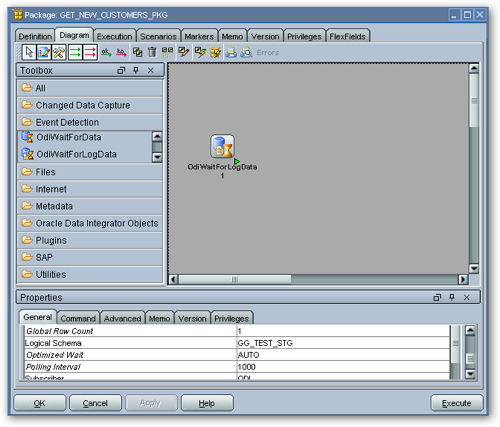
Task: Click the diagram horizontal scrollbar thumb
Action: pyautogui.click(x=235, y=279)
